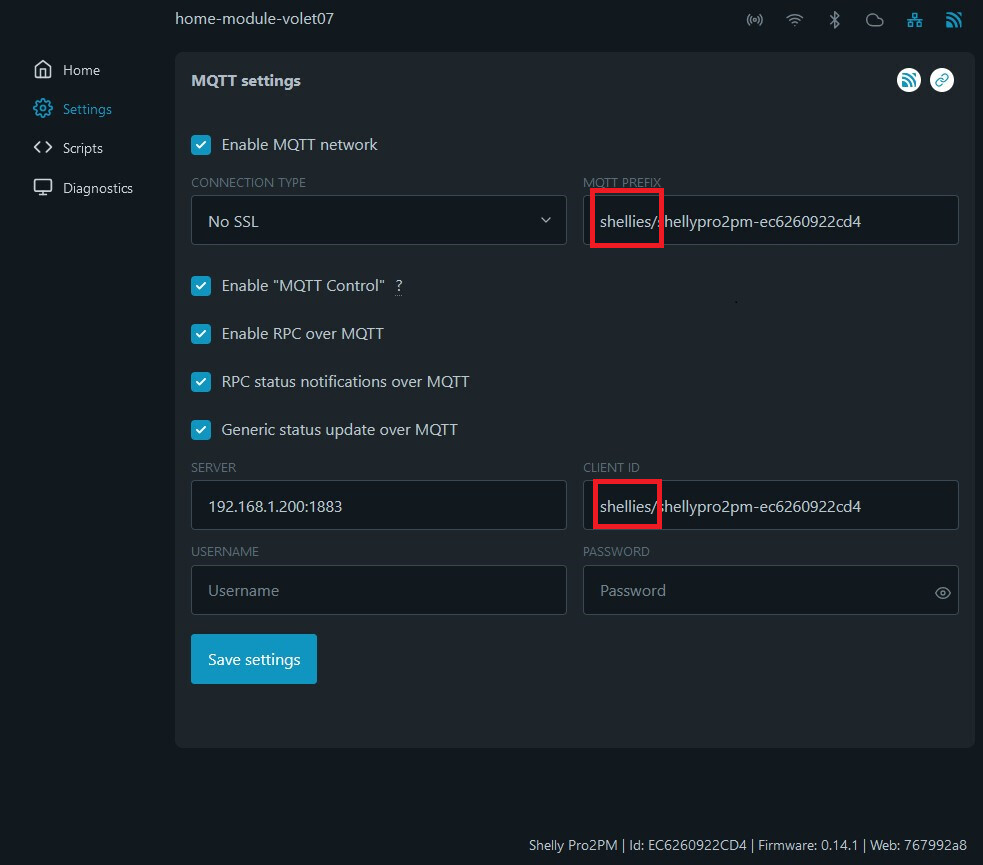The width and height of the screenshot is (983, 865).
Task: Open the Bluetooth status icon
Action: coord(834,19)
